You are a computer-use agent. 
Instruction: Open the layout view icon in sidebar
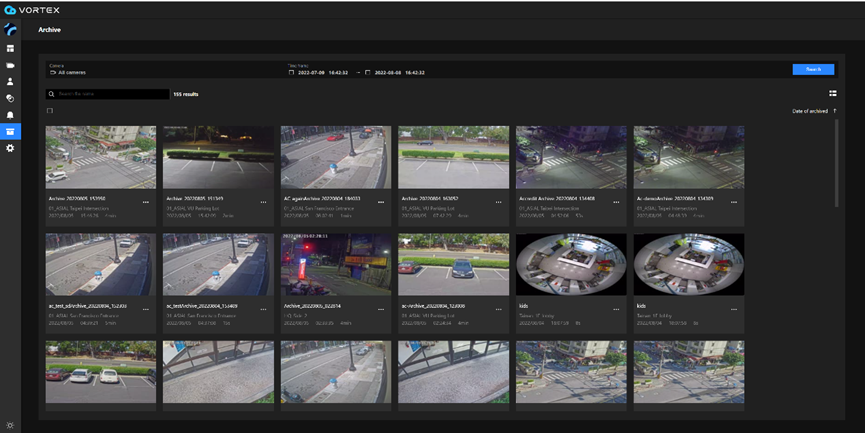10,48
